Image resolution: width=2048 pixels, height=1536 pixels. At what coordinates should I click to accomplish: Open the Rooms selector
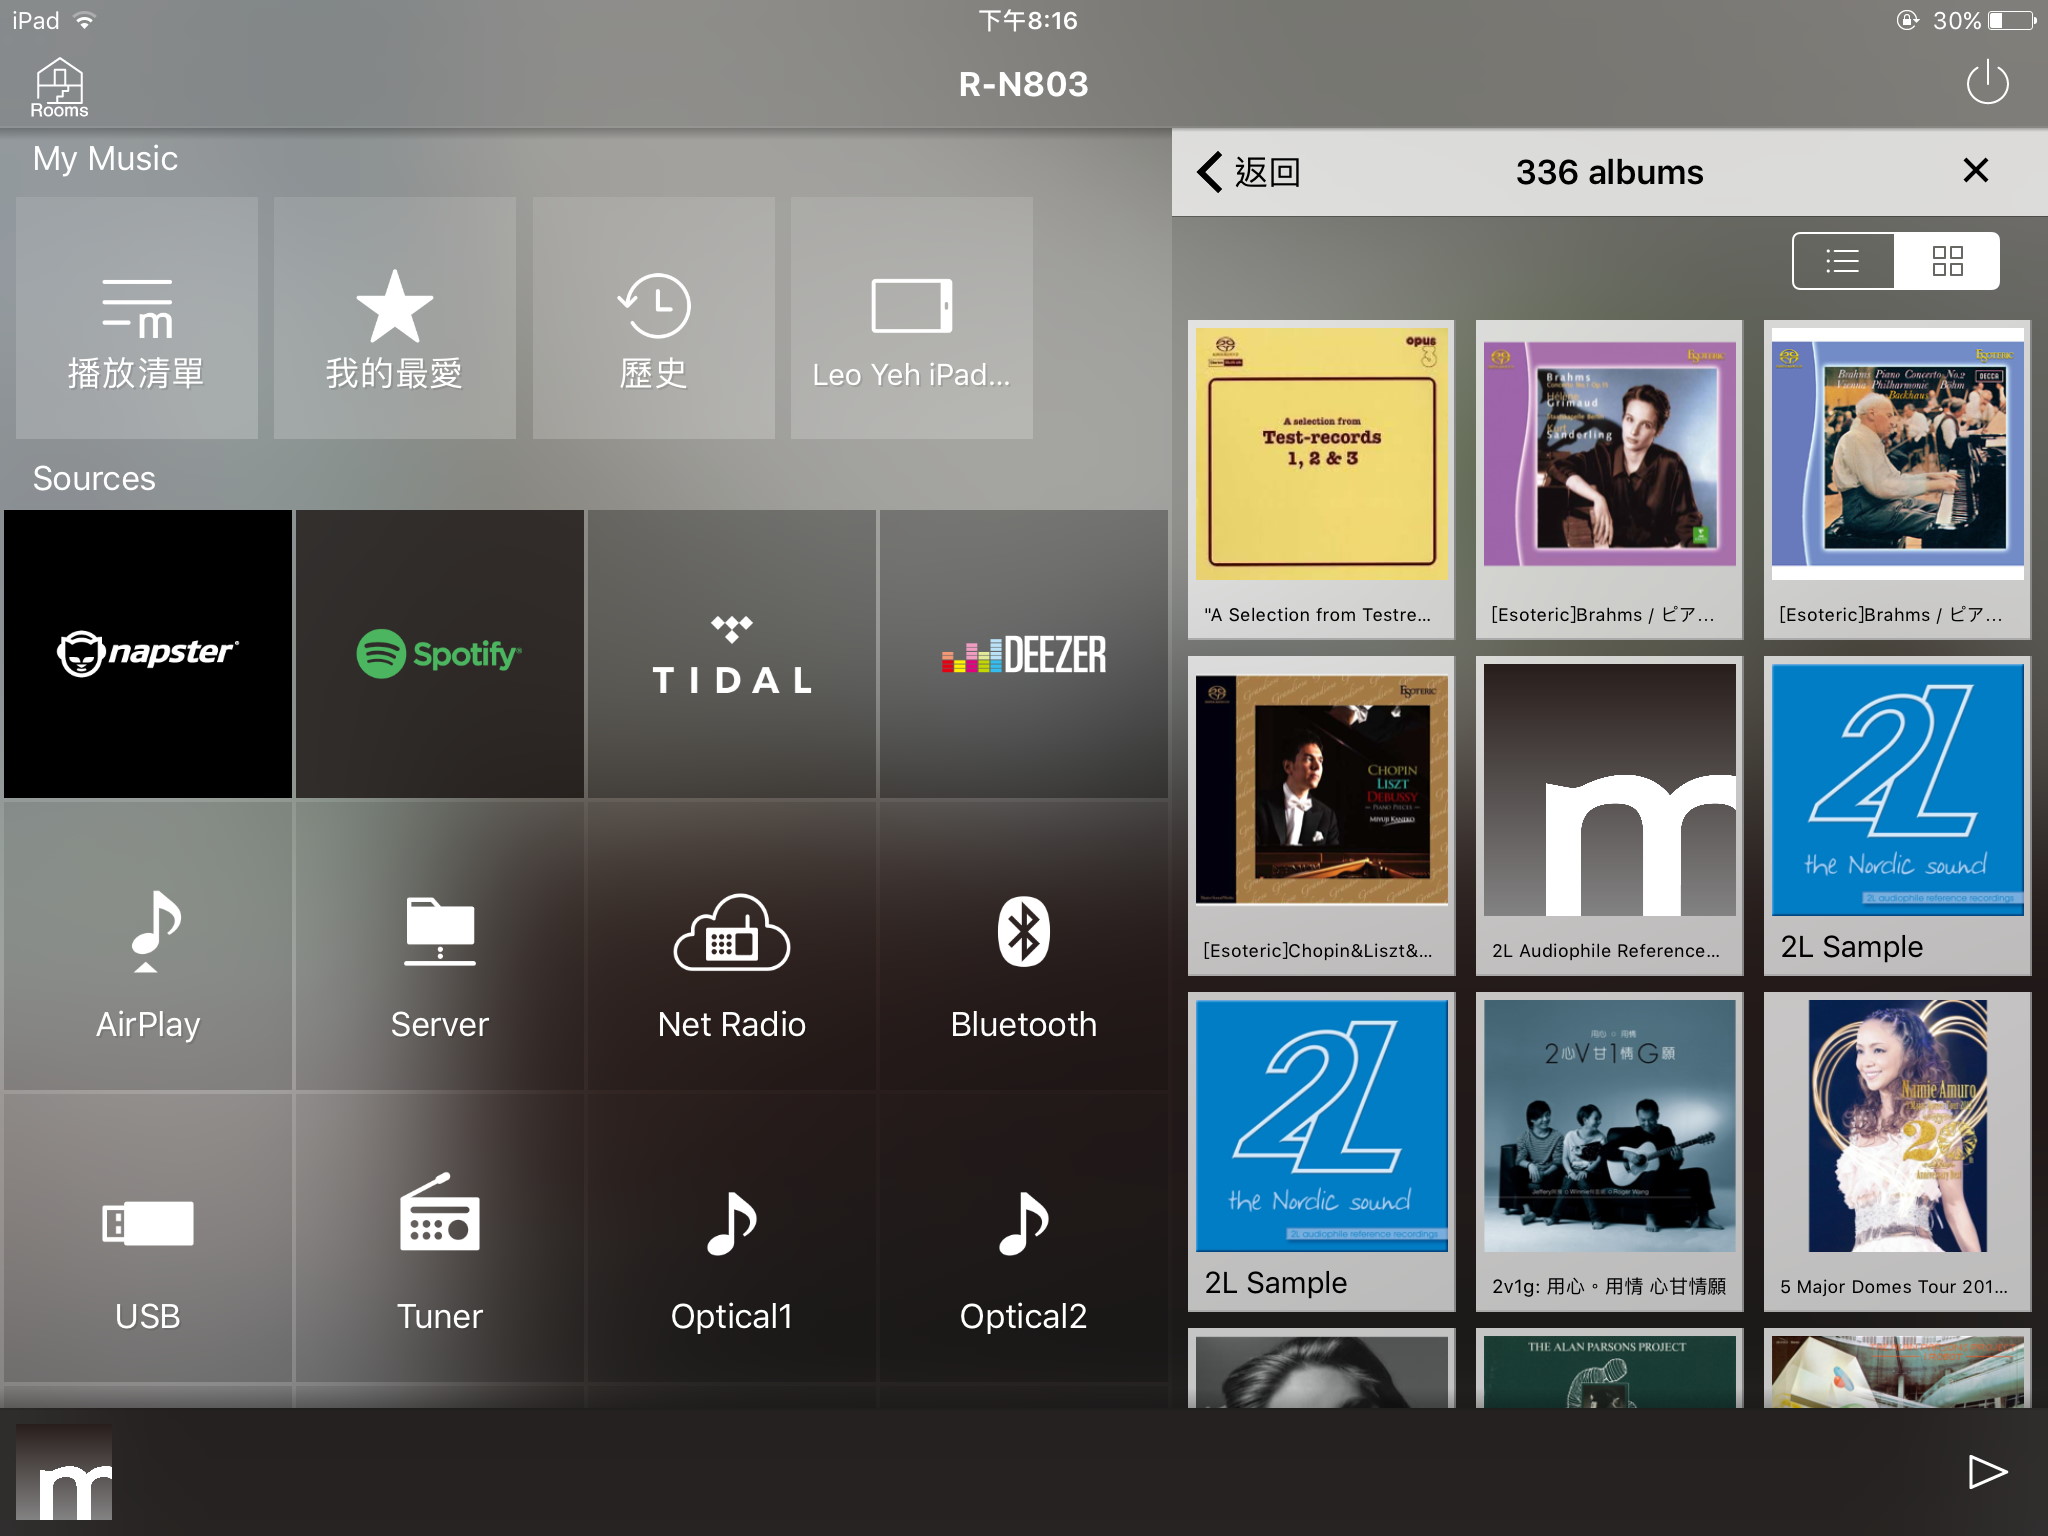pos(59,87)
